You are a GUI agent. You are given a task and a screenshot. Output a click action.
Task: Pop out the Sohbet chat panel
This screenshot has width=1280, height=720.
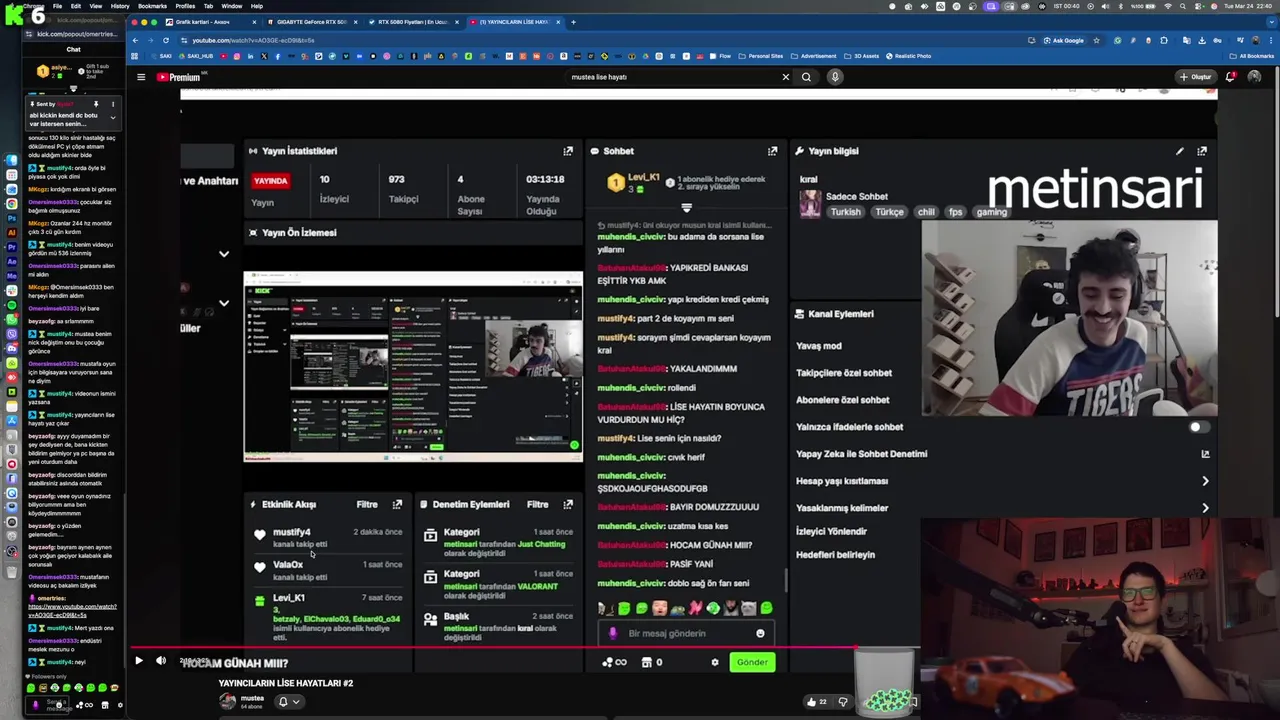pos(772,151)
